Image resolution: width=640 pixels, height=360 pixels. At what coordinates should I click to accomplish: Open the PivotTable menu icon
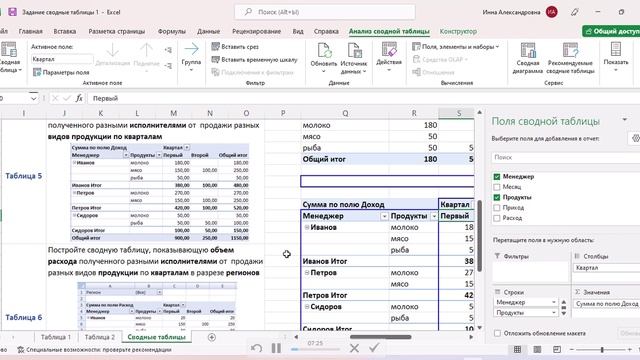pyautogui.click(x=9, y=58)
